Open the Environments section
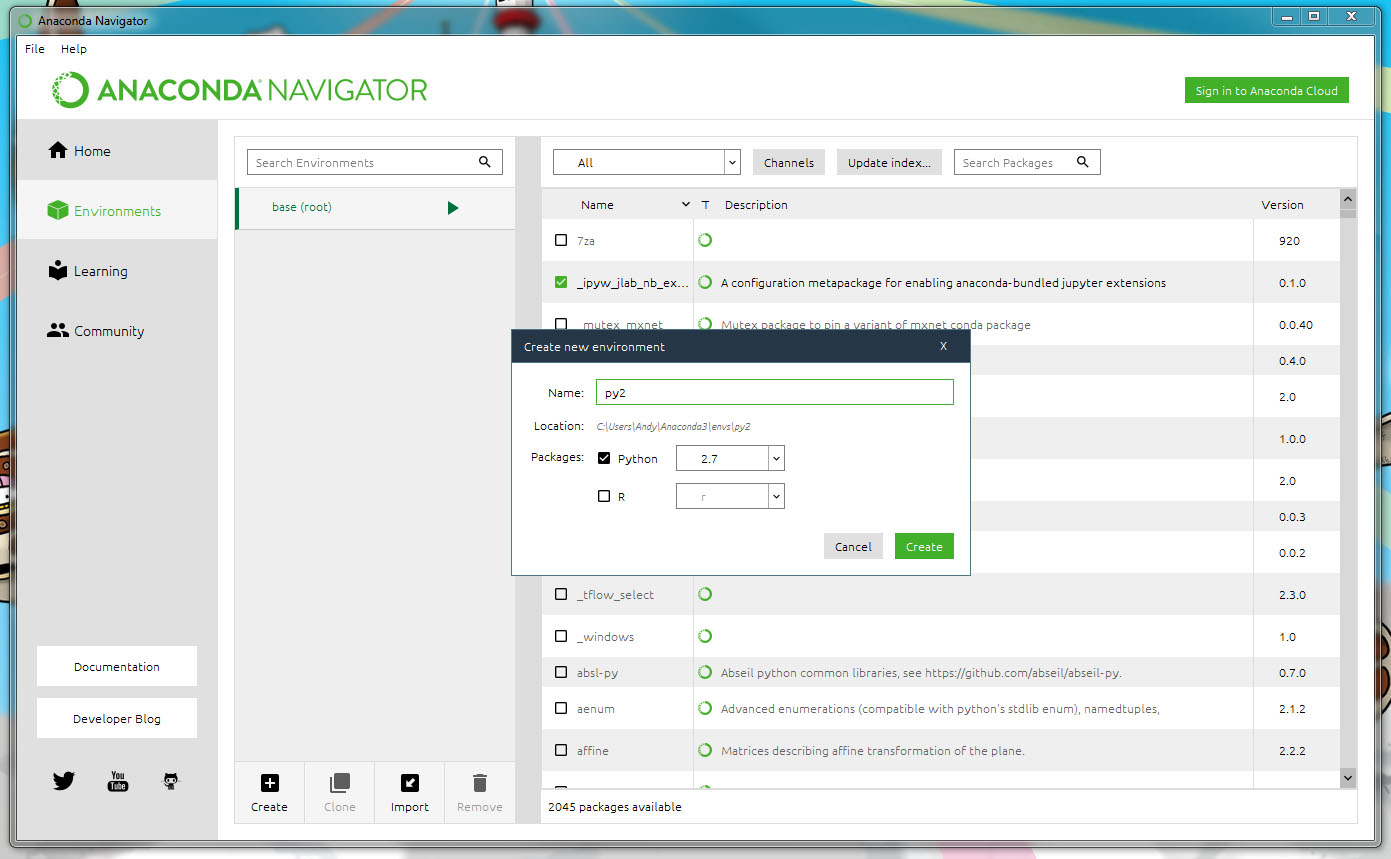1391x859 pixels. coord(116,211)
